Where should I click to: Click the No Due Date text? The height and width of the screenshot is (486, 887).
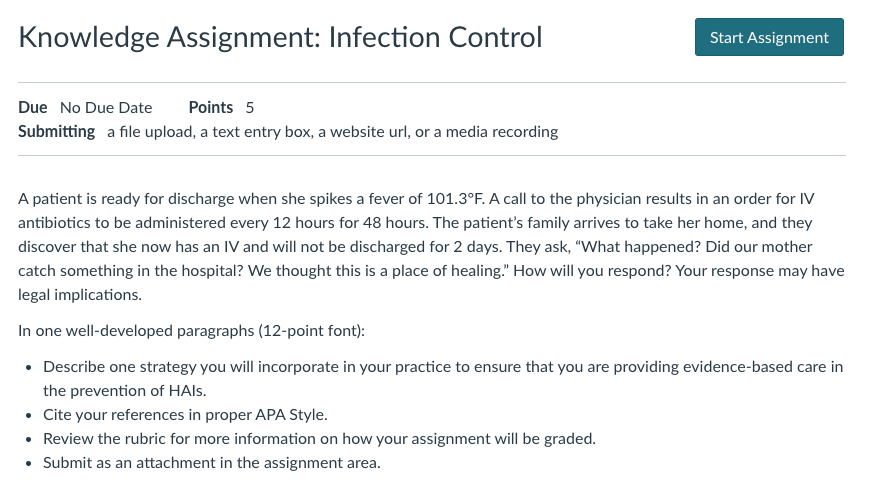(x=106, y=107)
